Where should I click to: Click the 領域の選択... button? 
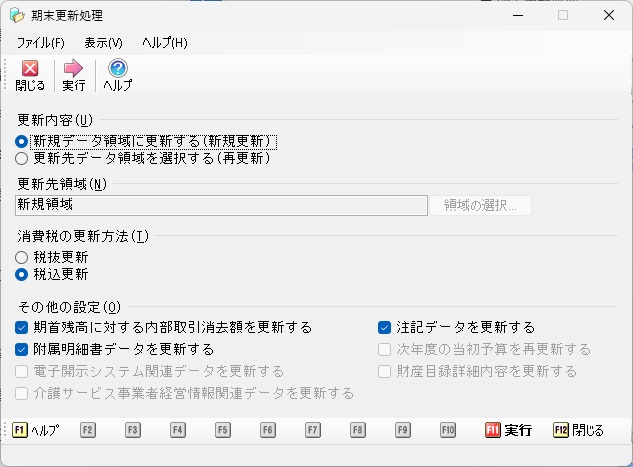coord(481,205)
